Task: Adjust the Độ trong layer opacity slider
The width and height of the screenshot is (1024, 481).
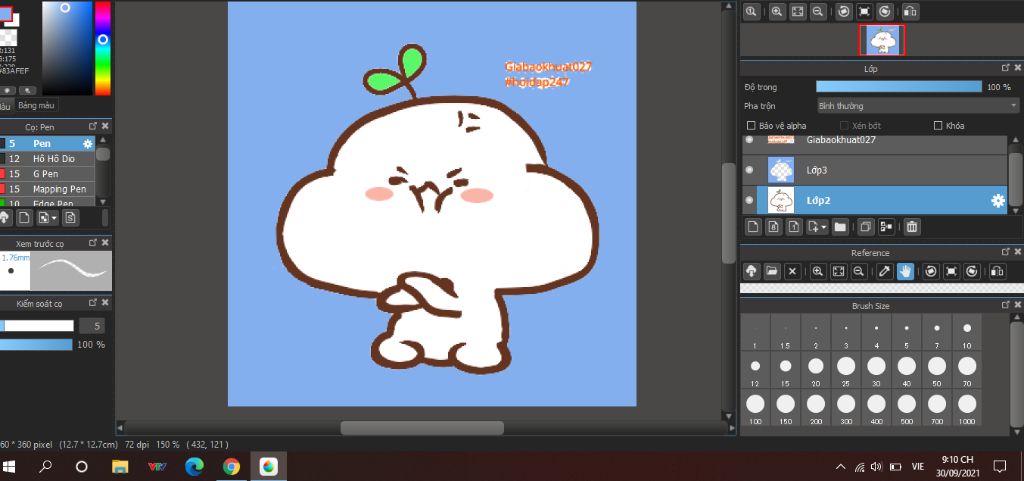Action: (x=899, y=86)
